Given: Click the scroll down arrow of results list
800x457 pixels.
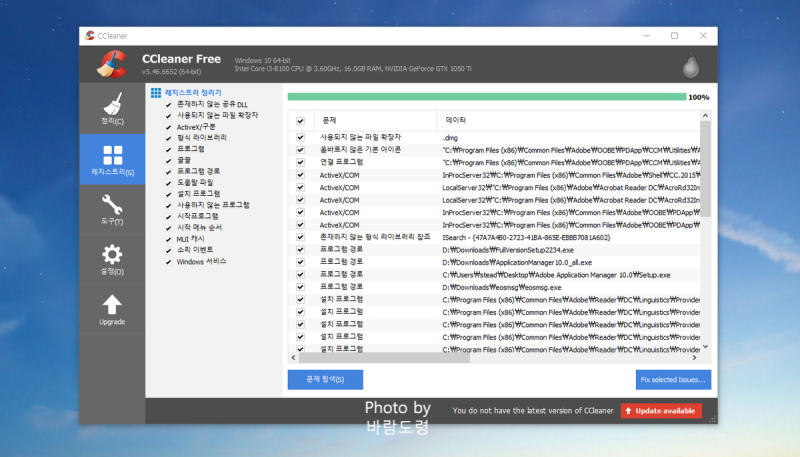Looking at the screenshot, I should point(705,347).
